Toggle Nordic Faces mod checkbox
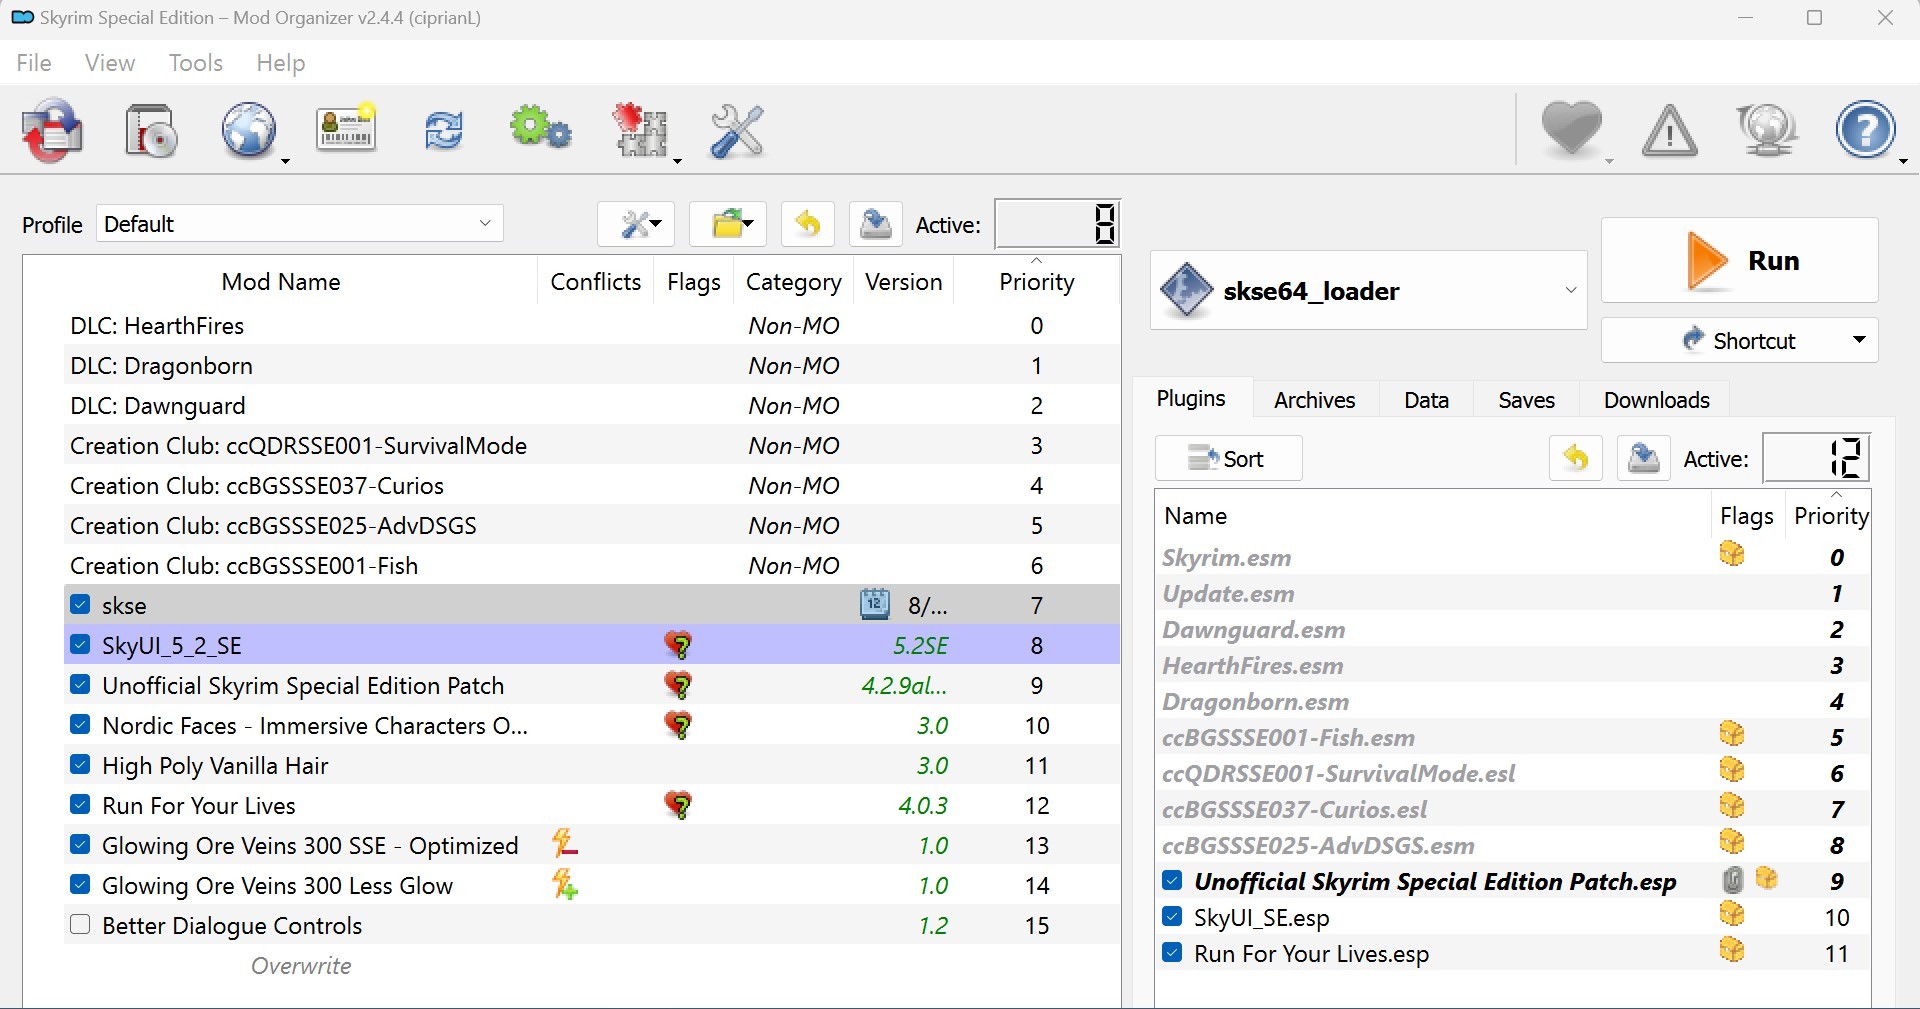 81,724
